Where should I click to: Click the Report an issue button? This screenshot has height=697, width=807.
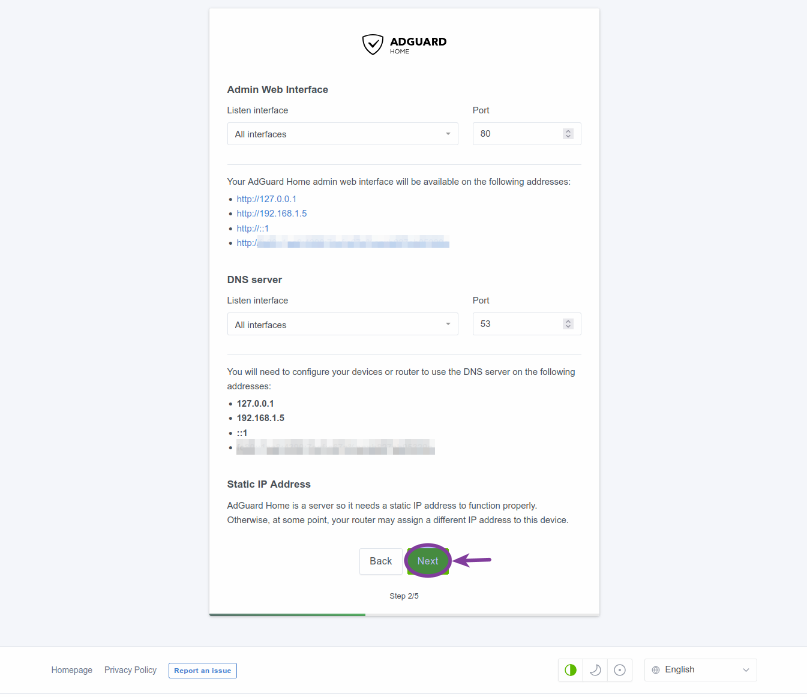coord(202,670)
